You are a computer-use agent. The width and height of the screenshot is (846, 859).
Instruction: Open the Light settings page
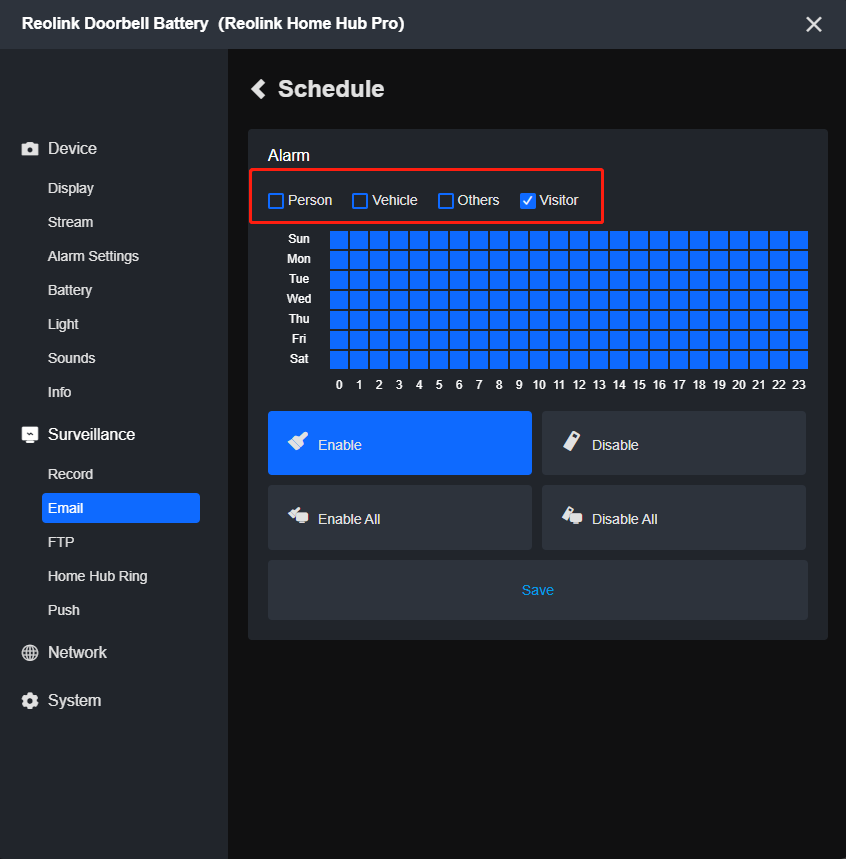[x=63, y=324]
